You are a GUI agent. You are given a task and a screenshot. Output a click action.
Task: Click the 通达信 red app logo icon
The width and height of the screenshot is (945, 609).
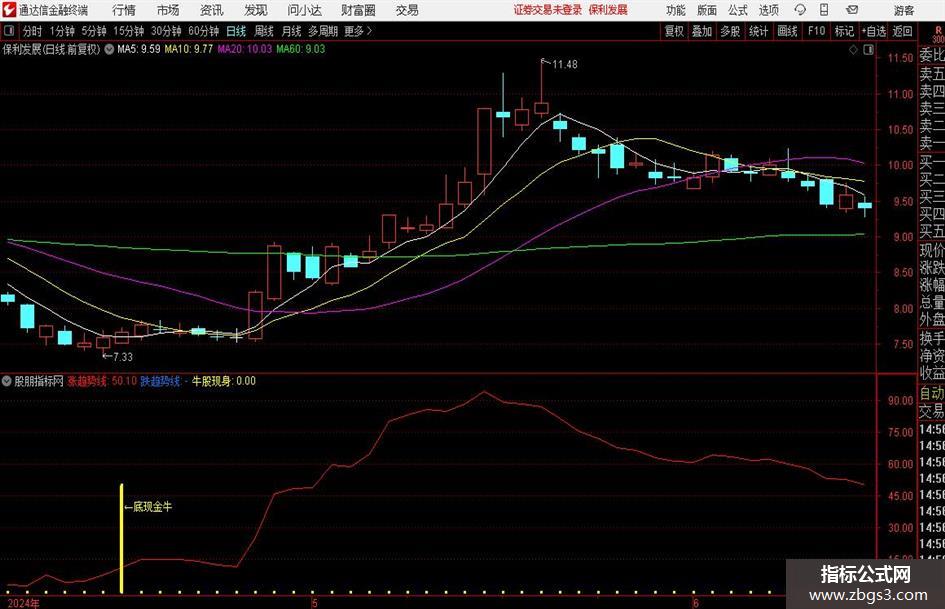[9, 10]
